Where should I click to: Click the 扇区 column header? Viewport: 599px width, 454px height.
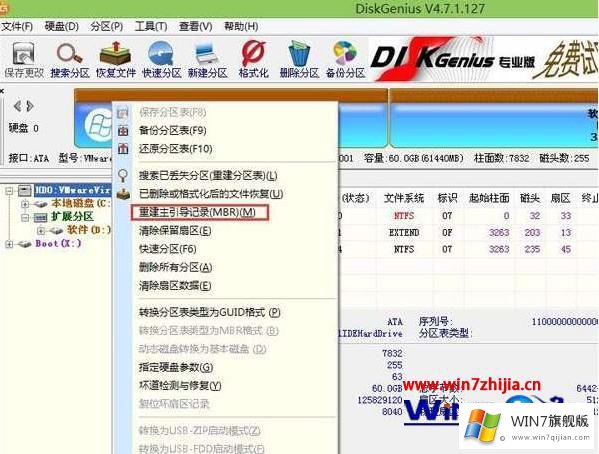coord(560,198)
